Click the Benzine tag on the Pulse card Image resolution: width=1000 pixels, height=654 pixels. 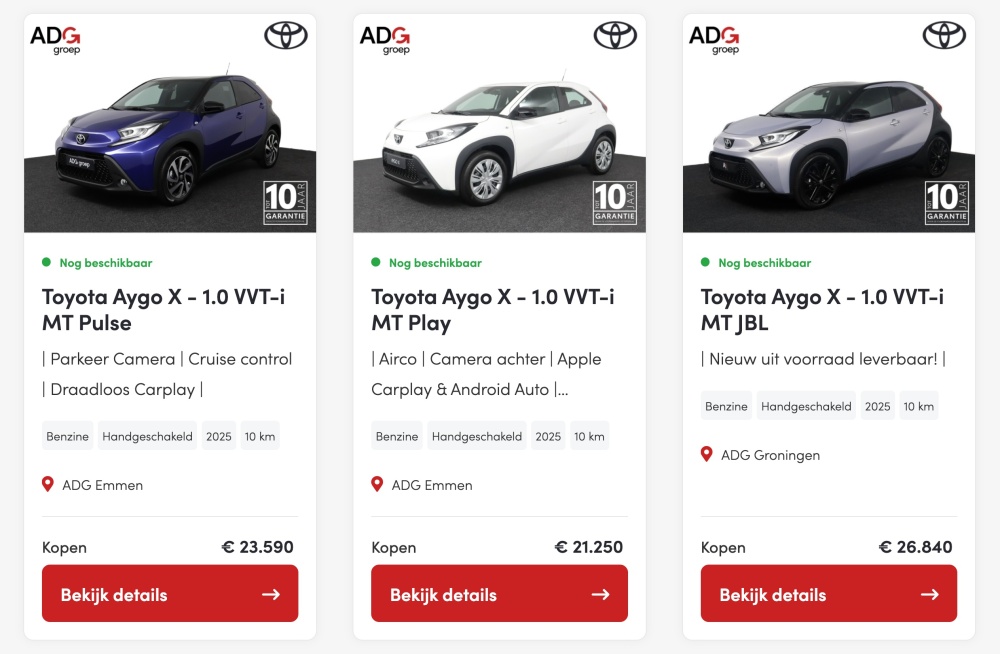68,436
